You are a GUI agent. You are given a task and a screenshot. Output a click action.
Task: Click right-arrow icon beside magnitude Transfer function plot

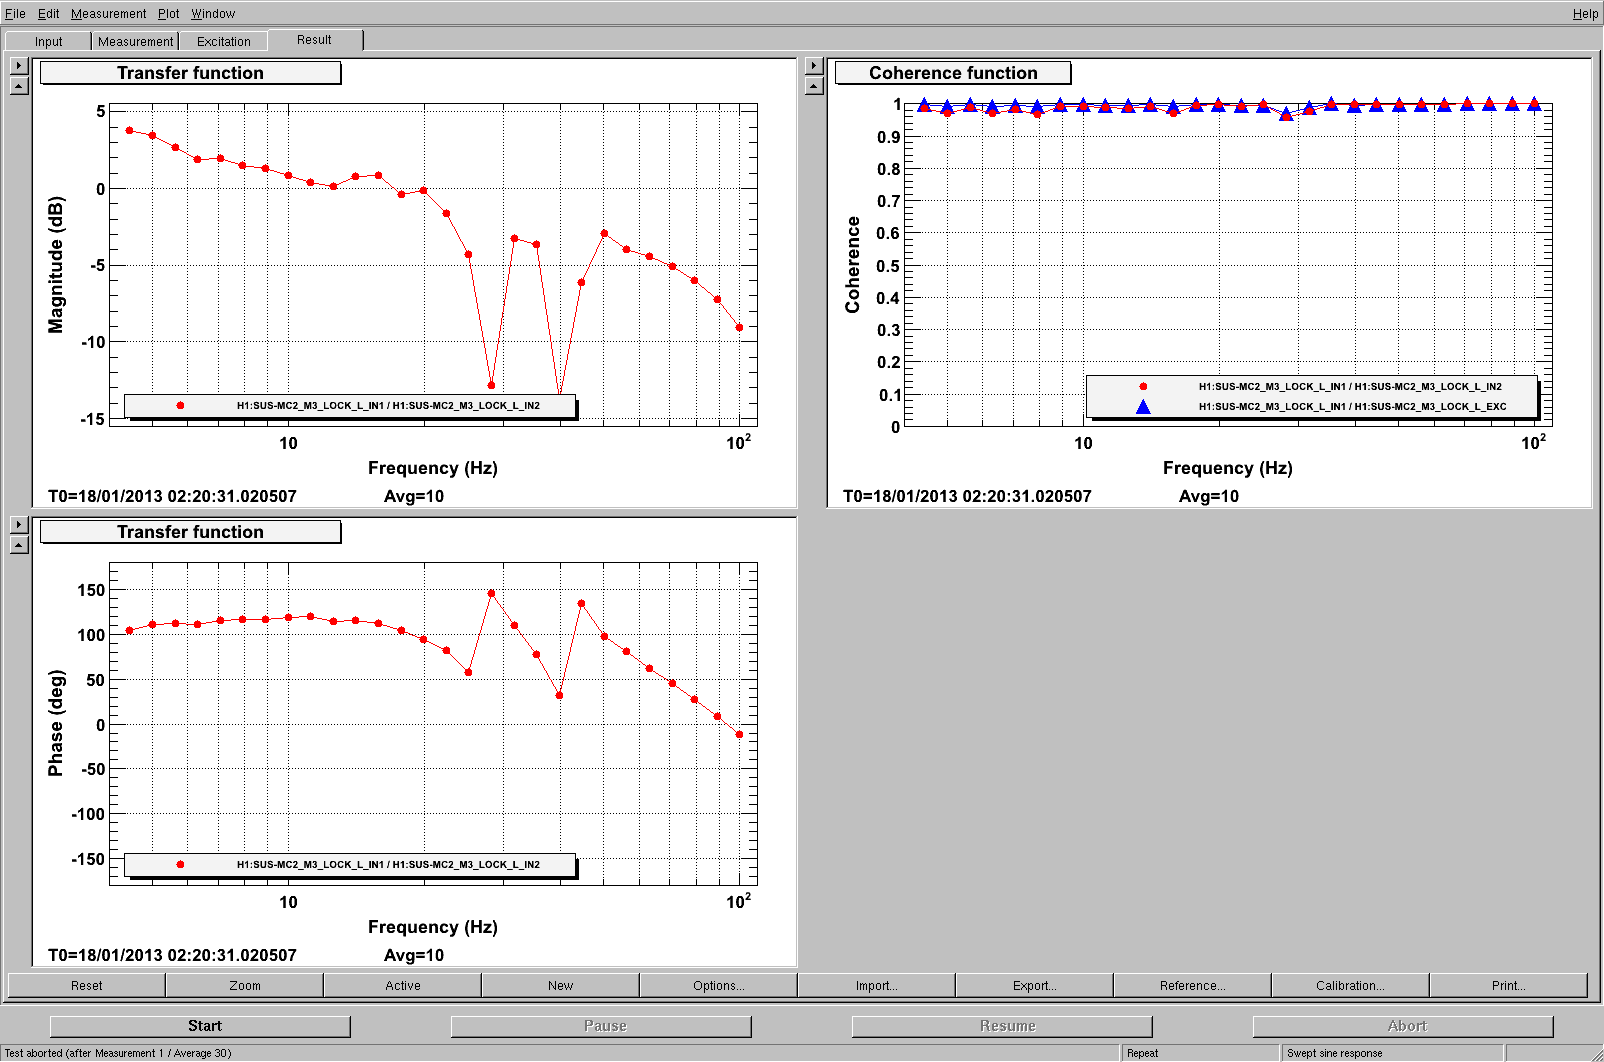[19, 66]
